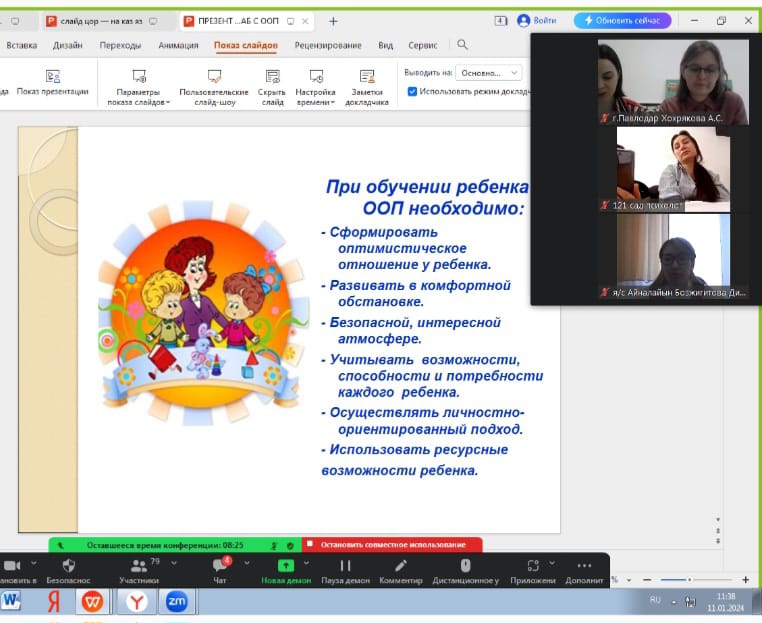This screenshot has width=762, height=623.
Task: Open Zoom Chat (Чат) panel
Action: 219,570
